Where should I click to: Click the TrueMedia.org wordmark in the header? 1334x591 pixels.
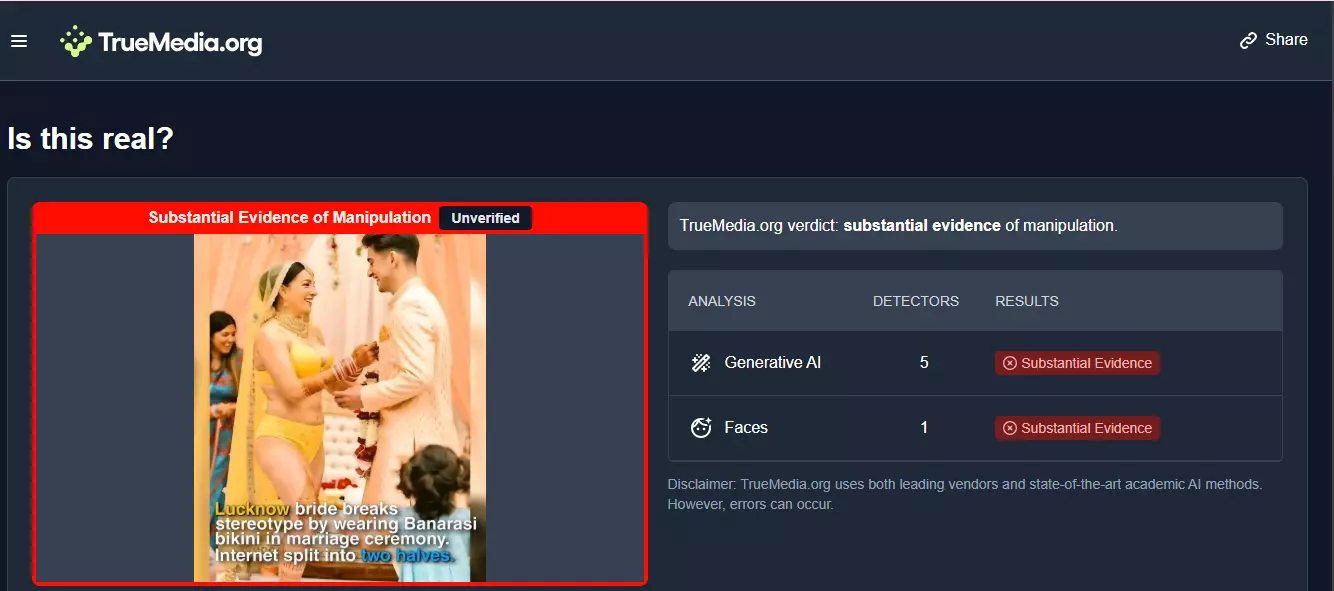[x=178, y=41]
